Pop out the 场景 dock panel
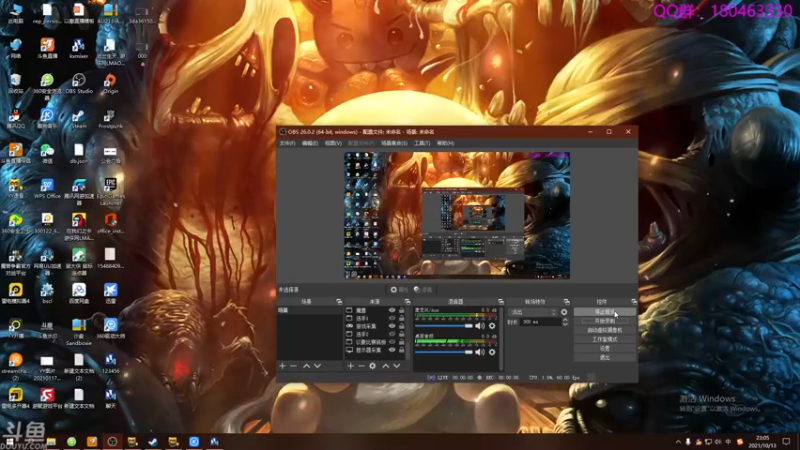Viewport: 800px width, 450px height. [x=339, y=302]
